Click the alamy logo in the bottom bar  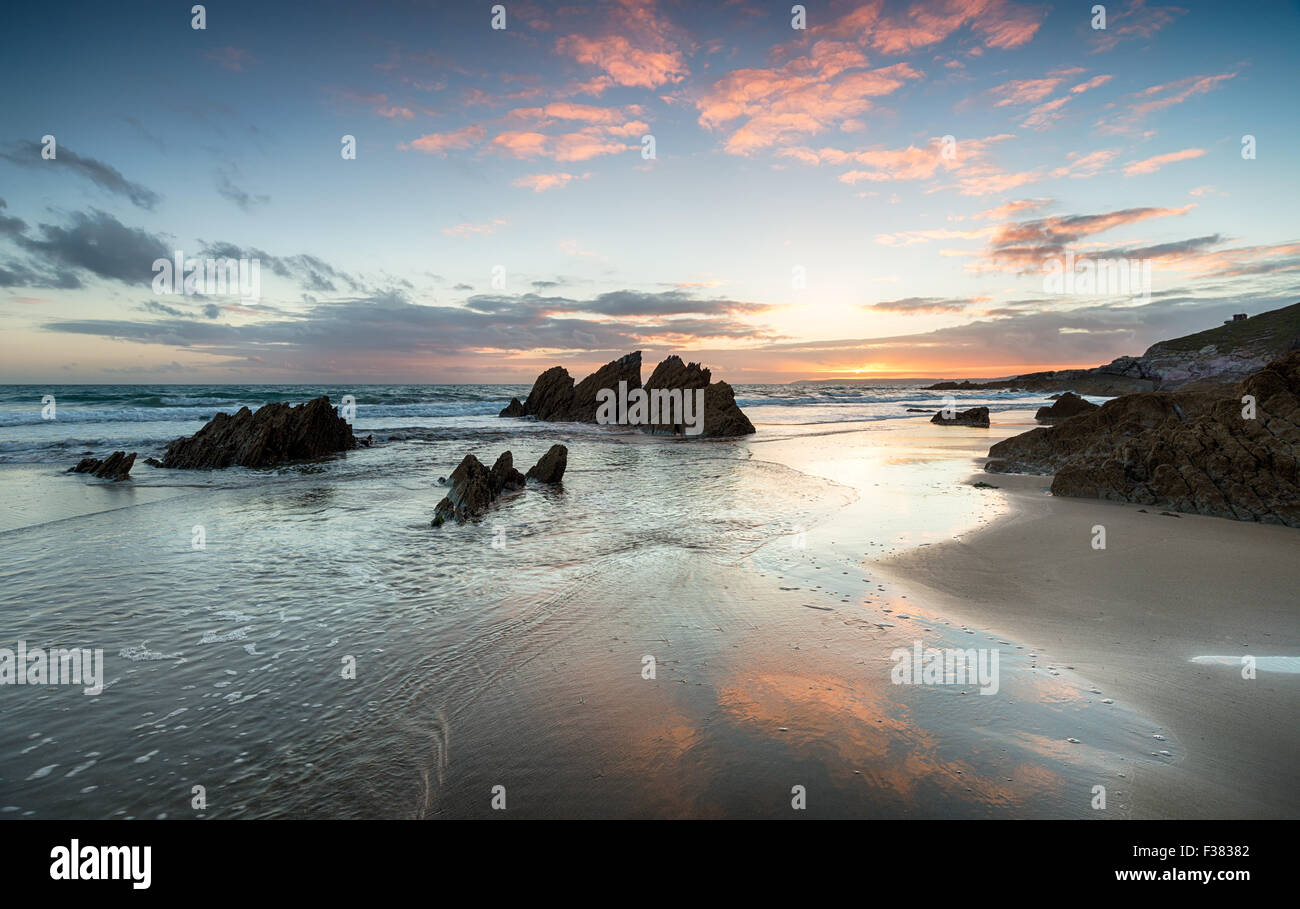click(101, 864)
